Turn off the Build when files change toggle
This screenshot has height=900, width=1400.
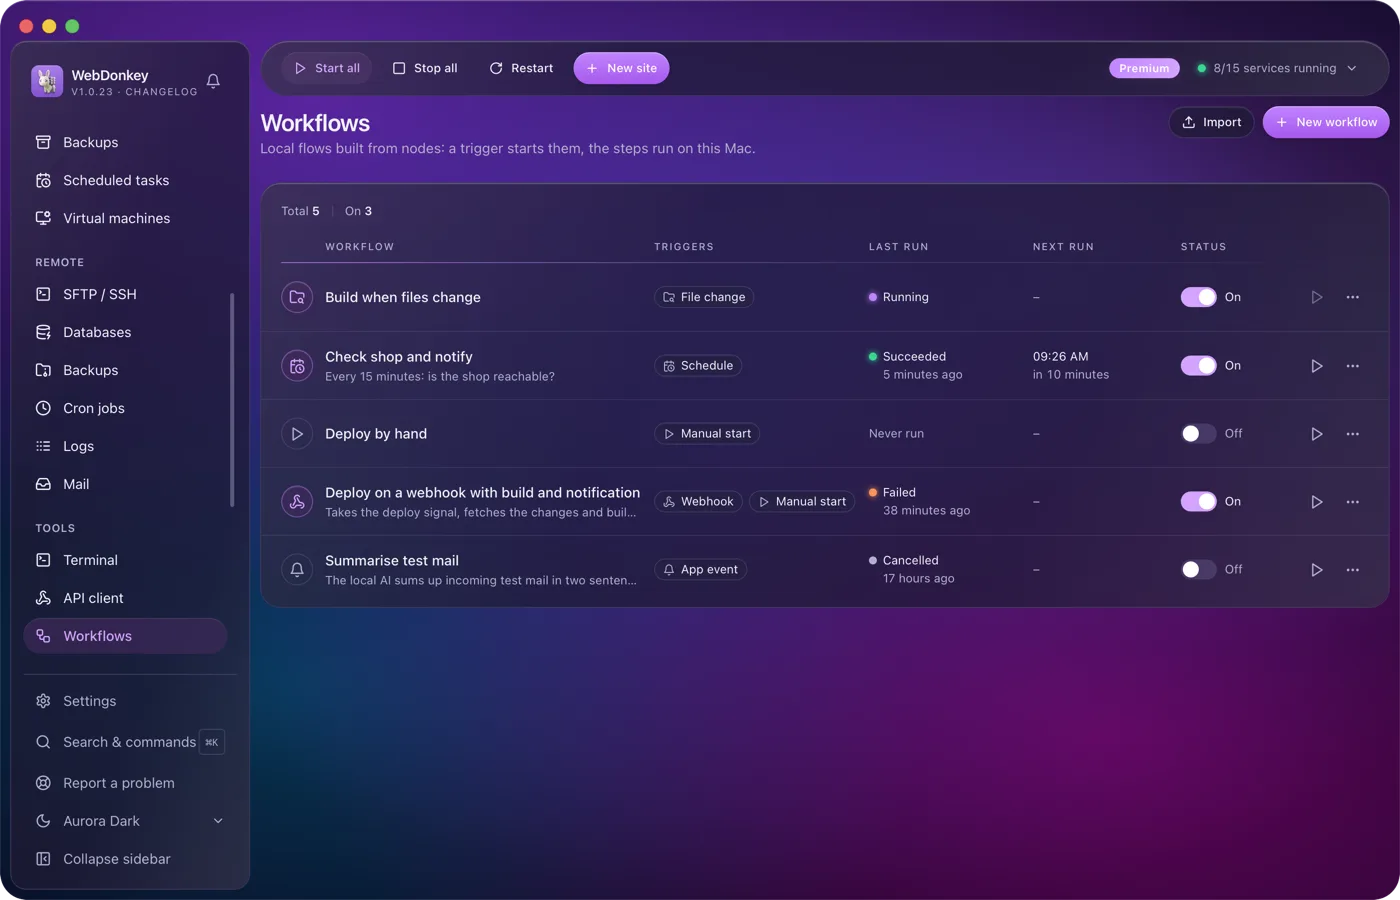tap(1198, 297)
